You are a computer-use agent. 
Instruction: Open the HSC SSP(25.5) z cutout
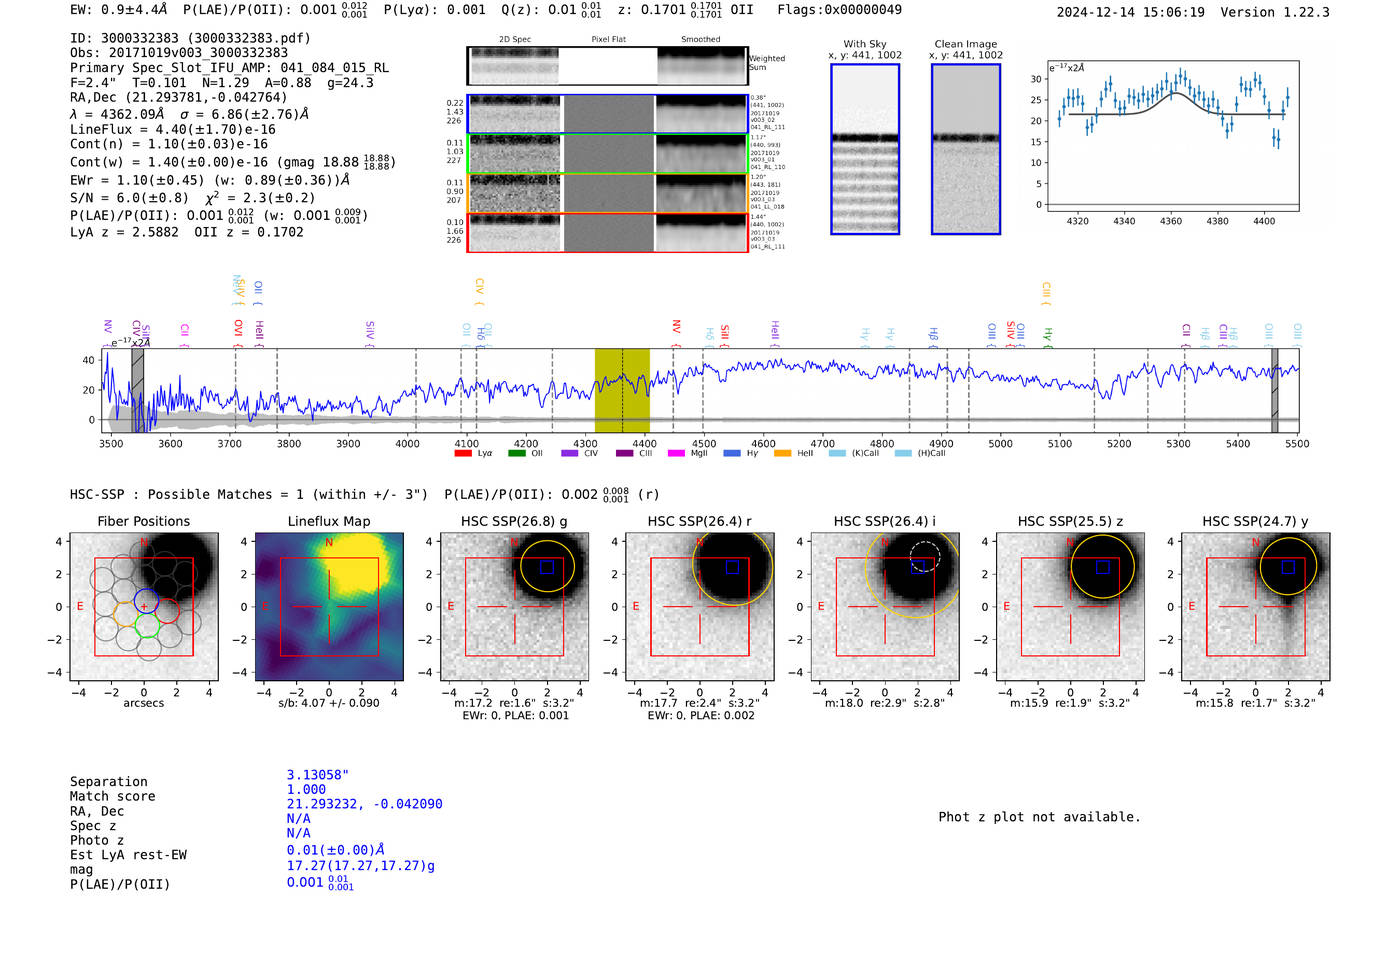coord(1070,606)
